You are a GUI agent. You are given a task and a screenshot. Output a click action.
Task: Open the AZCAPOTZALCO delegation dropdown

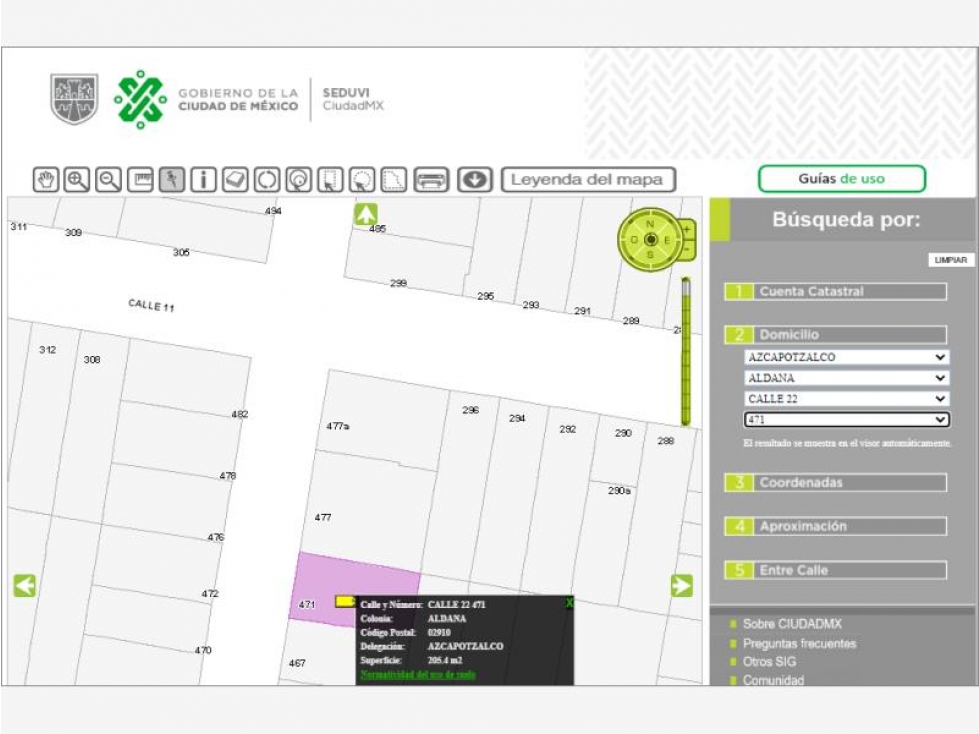coord(847,357)
